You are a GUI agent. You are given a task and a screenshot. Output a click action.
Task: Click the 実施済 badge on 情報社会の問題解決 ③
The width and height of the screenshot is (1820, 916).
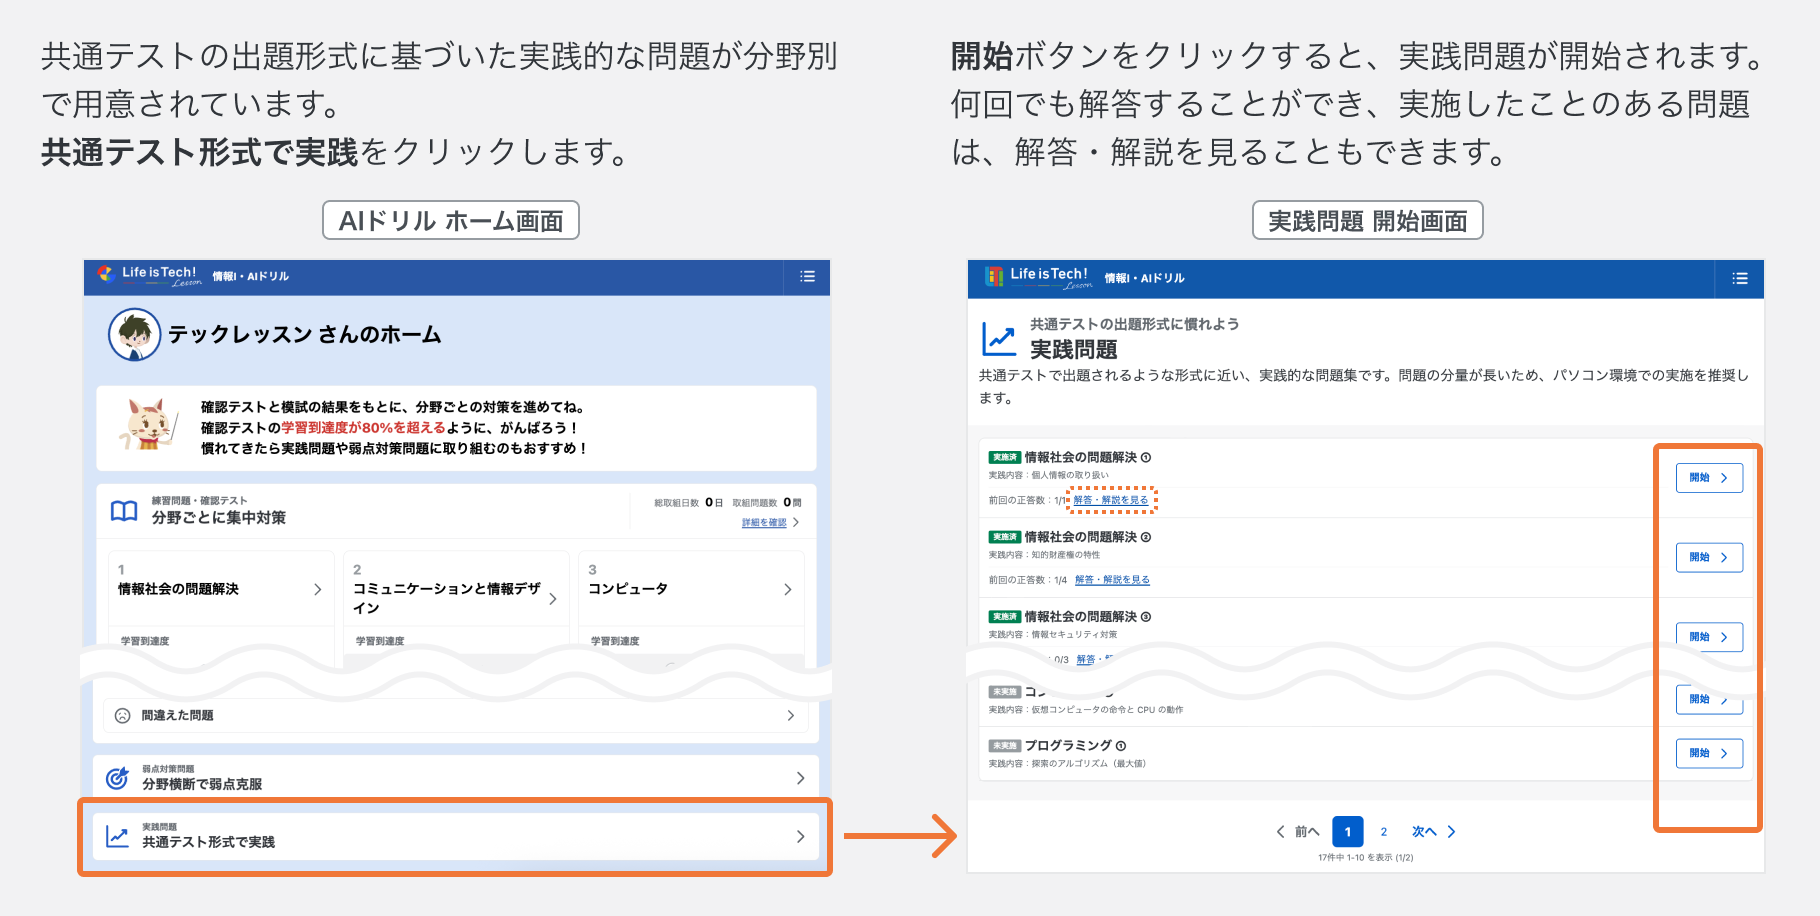pos(1005,617)
